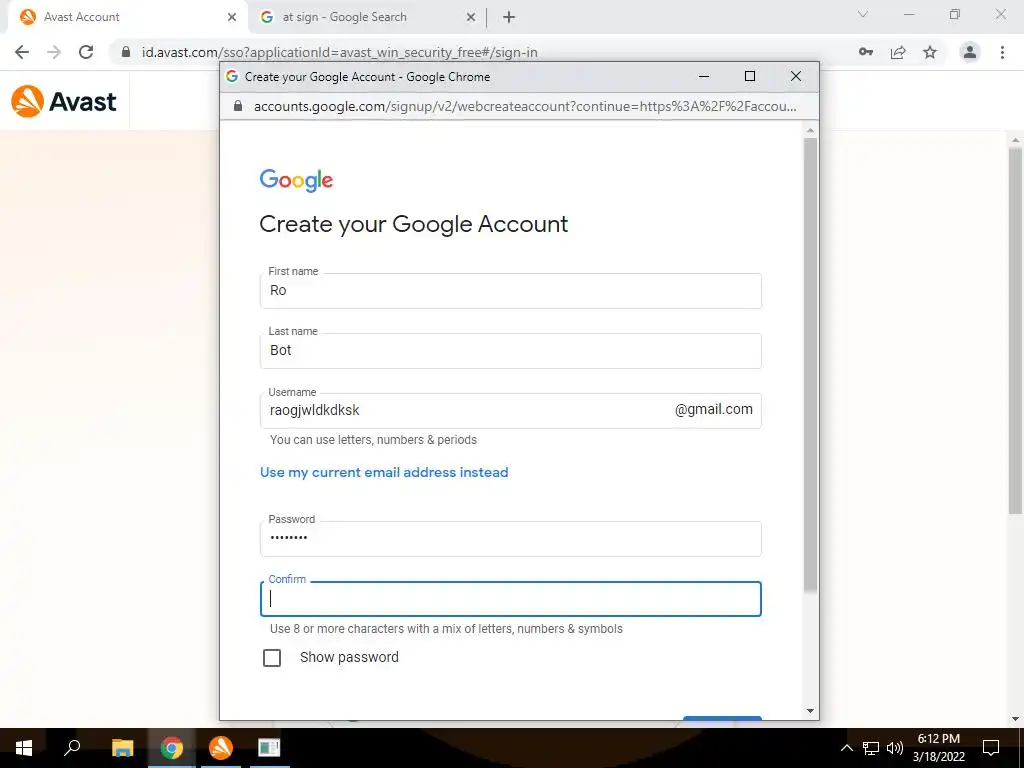Viewport: 1024px width, 768px height.
Task: Close the Avast Account tab
Action: 232,17
